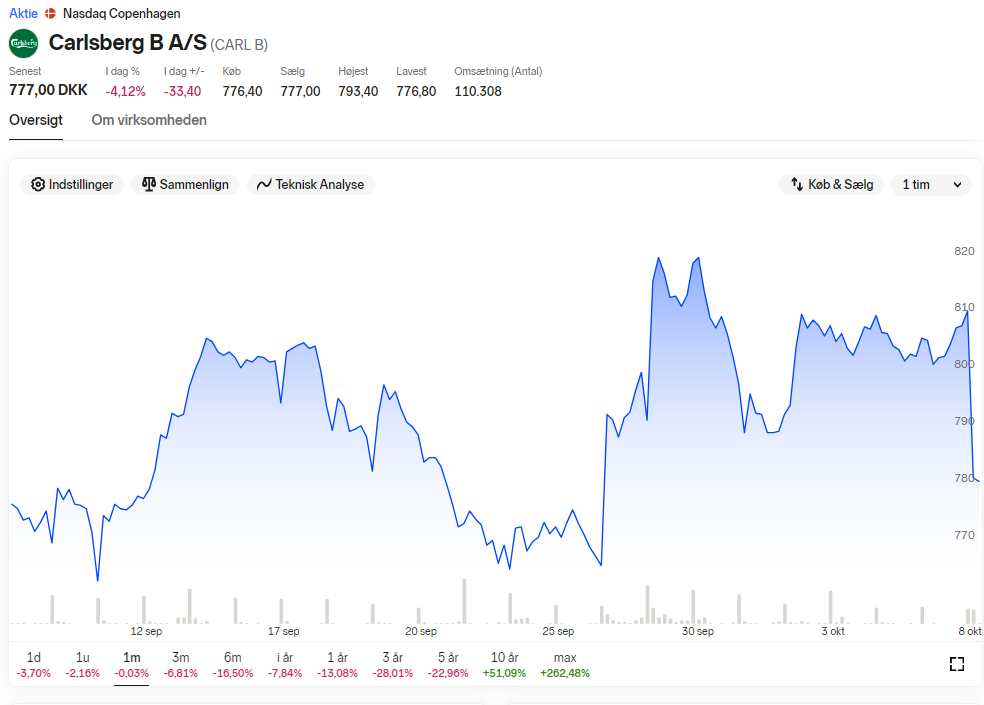Select the 3 år time range
The width and height of the screenshot is (984, 705).
click(392, 665)
